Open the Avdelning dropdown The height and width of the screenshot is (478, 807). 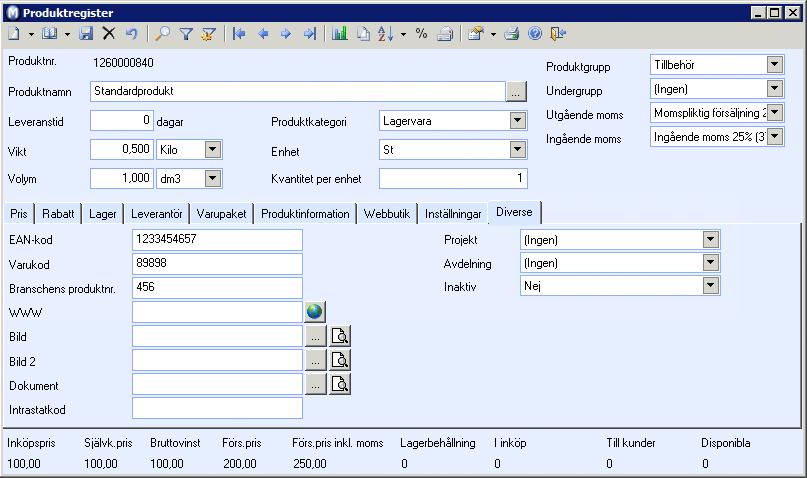tap(710, 262)
